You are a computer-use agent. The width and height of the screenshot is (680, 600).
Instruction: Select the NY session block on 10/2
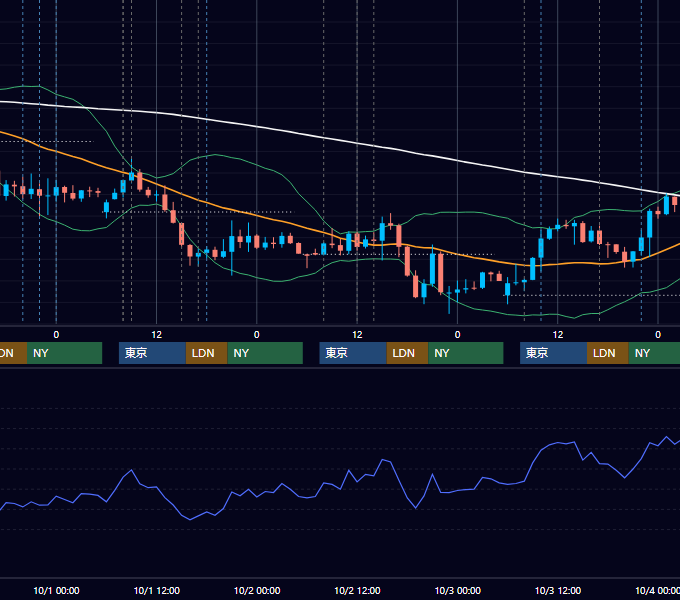[x=466, y=353]
